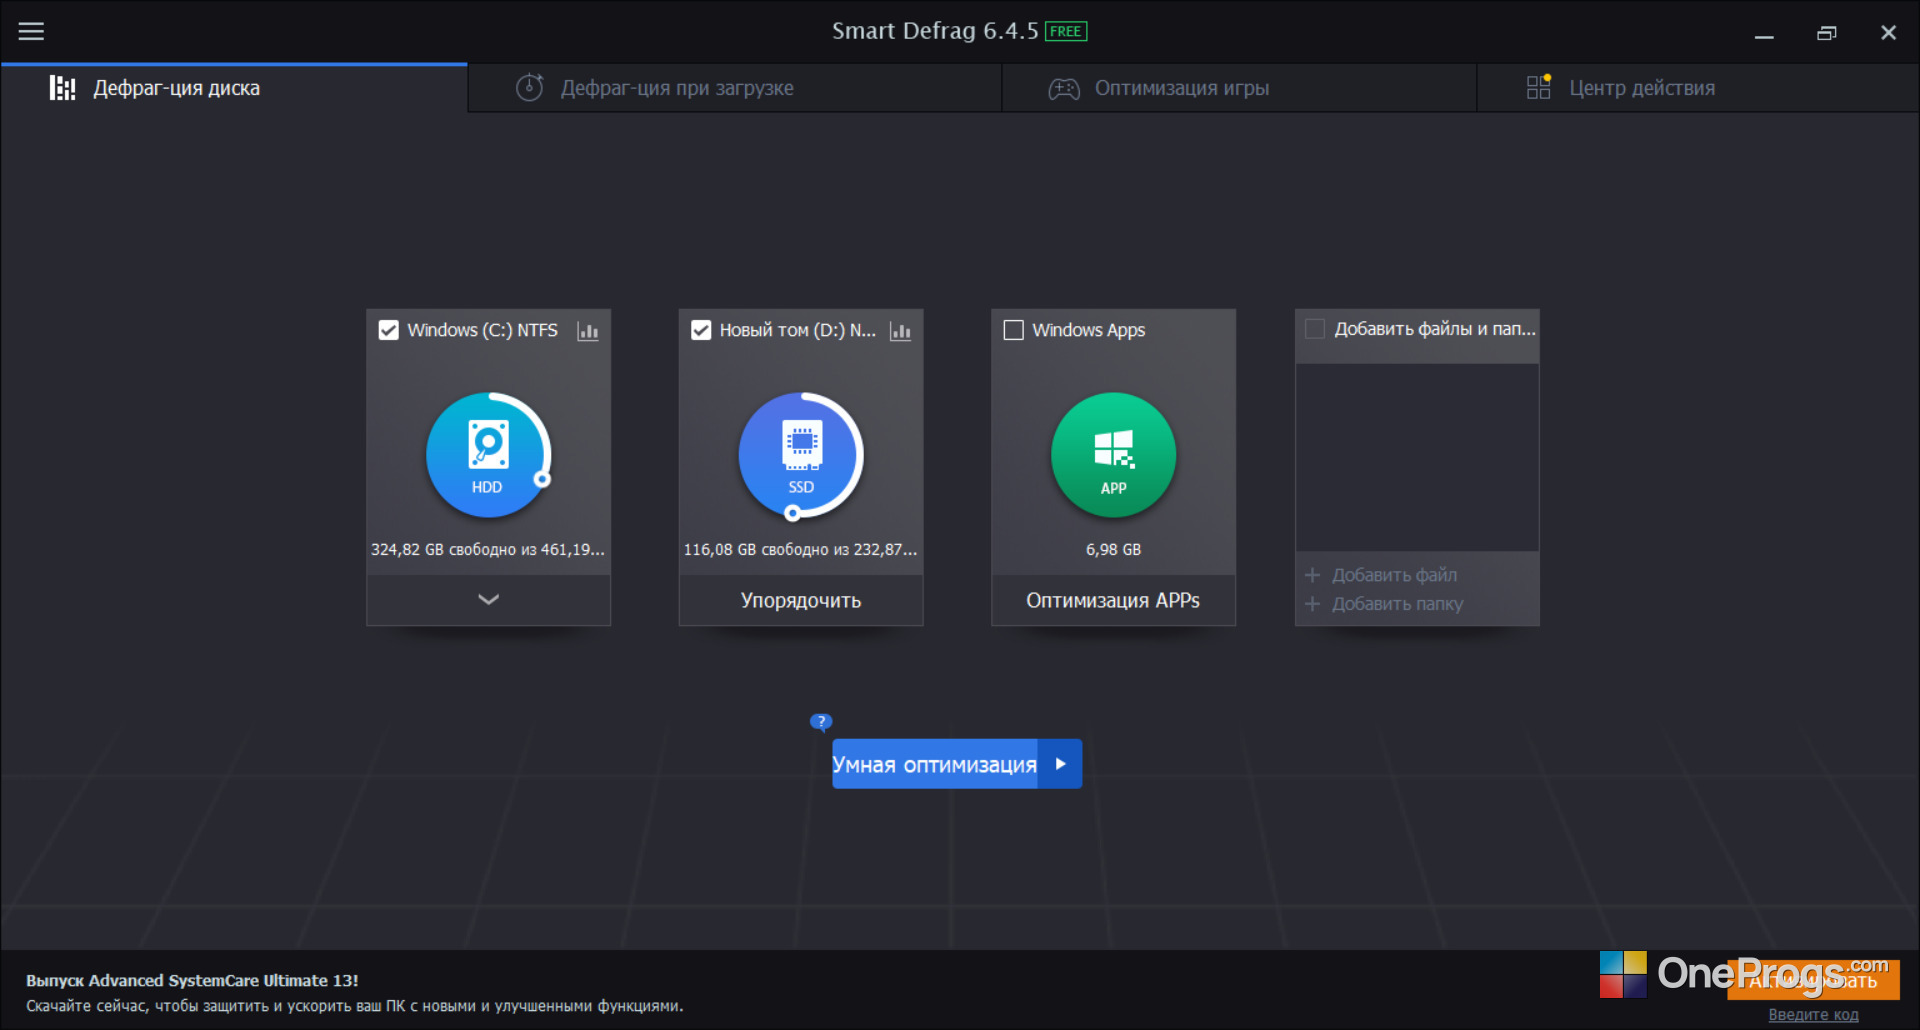Viewport: 1920px width, 1030px height.
Task: Click the SSD drive icon for volume D:
Action: pos(800,455)
